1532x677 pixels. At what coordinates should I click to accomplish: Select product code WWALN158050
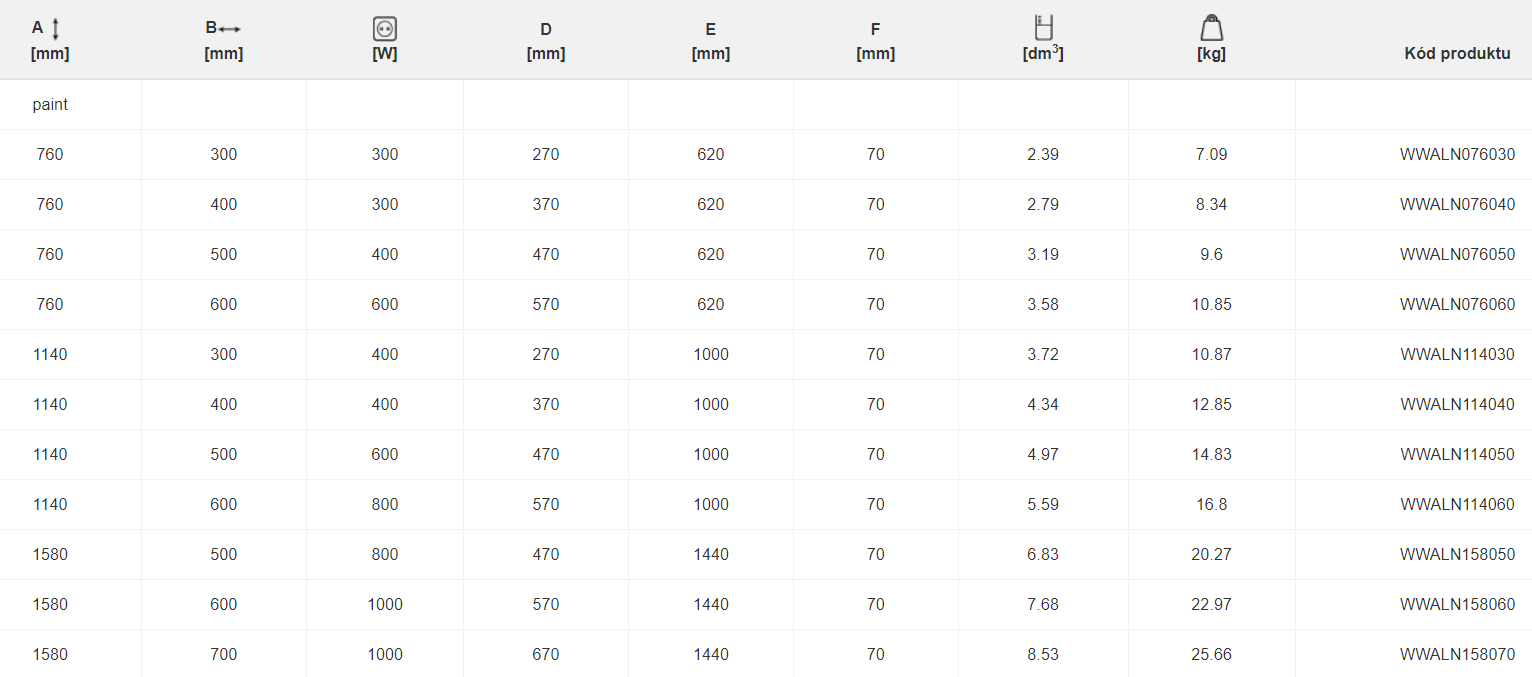[1457, 555]
